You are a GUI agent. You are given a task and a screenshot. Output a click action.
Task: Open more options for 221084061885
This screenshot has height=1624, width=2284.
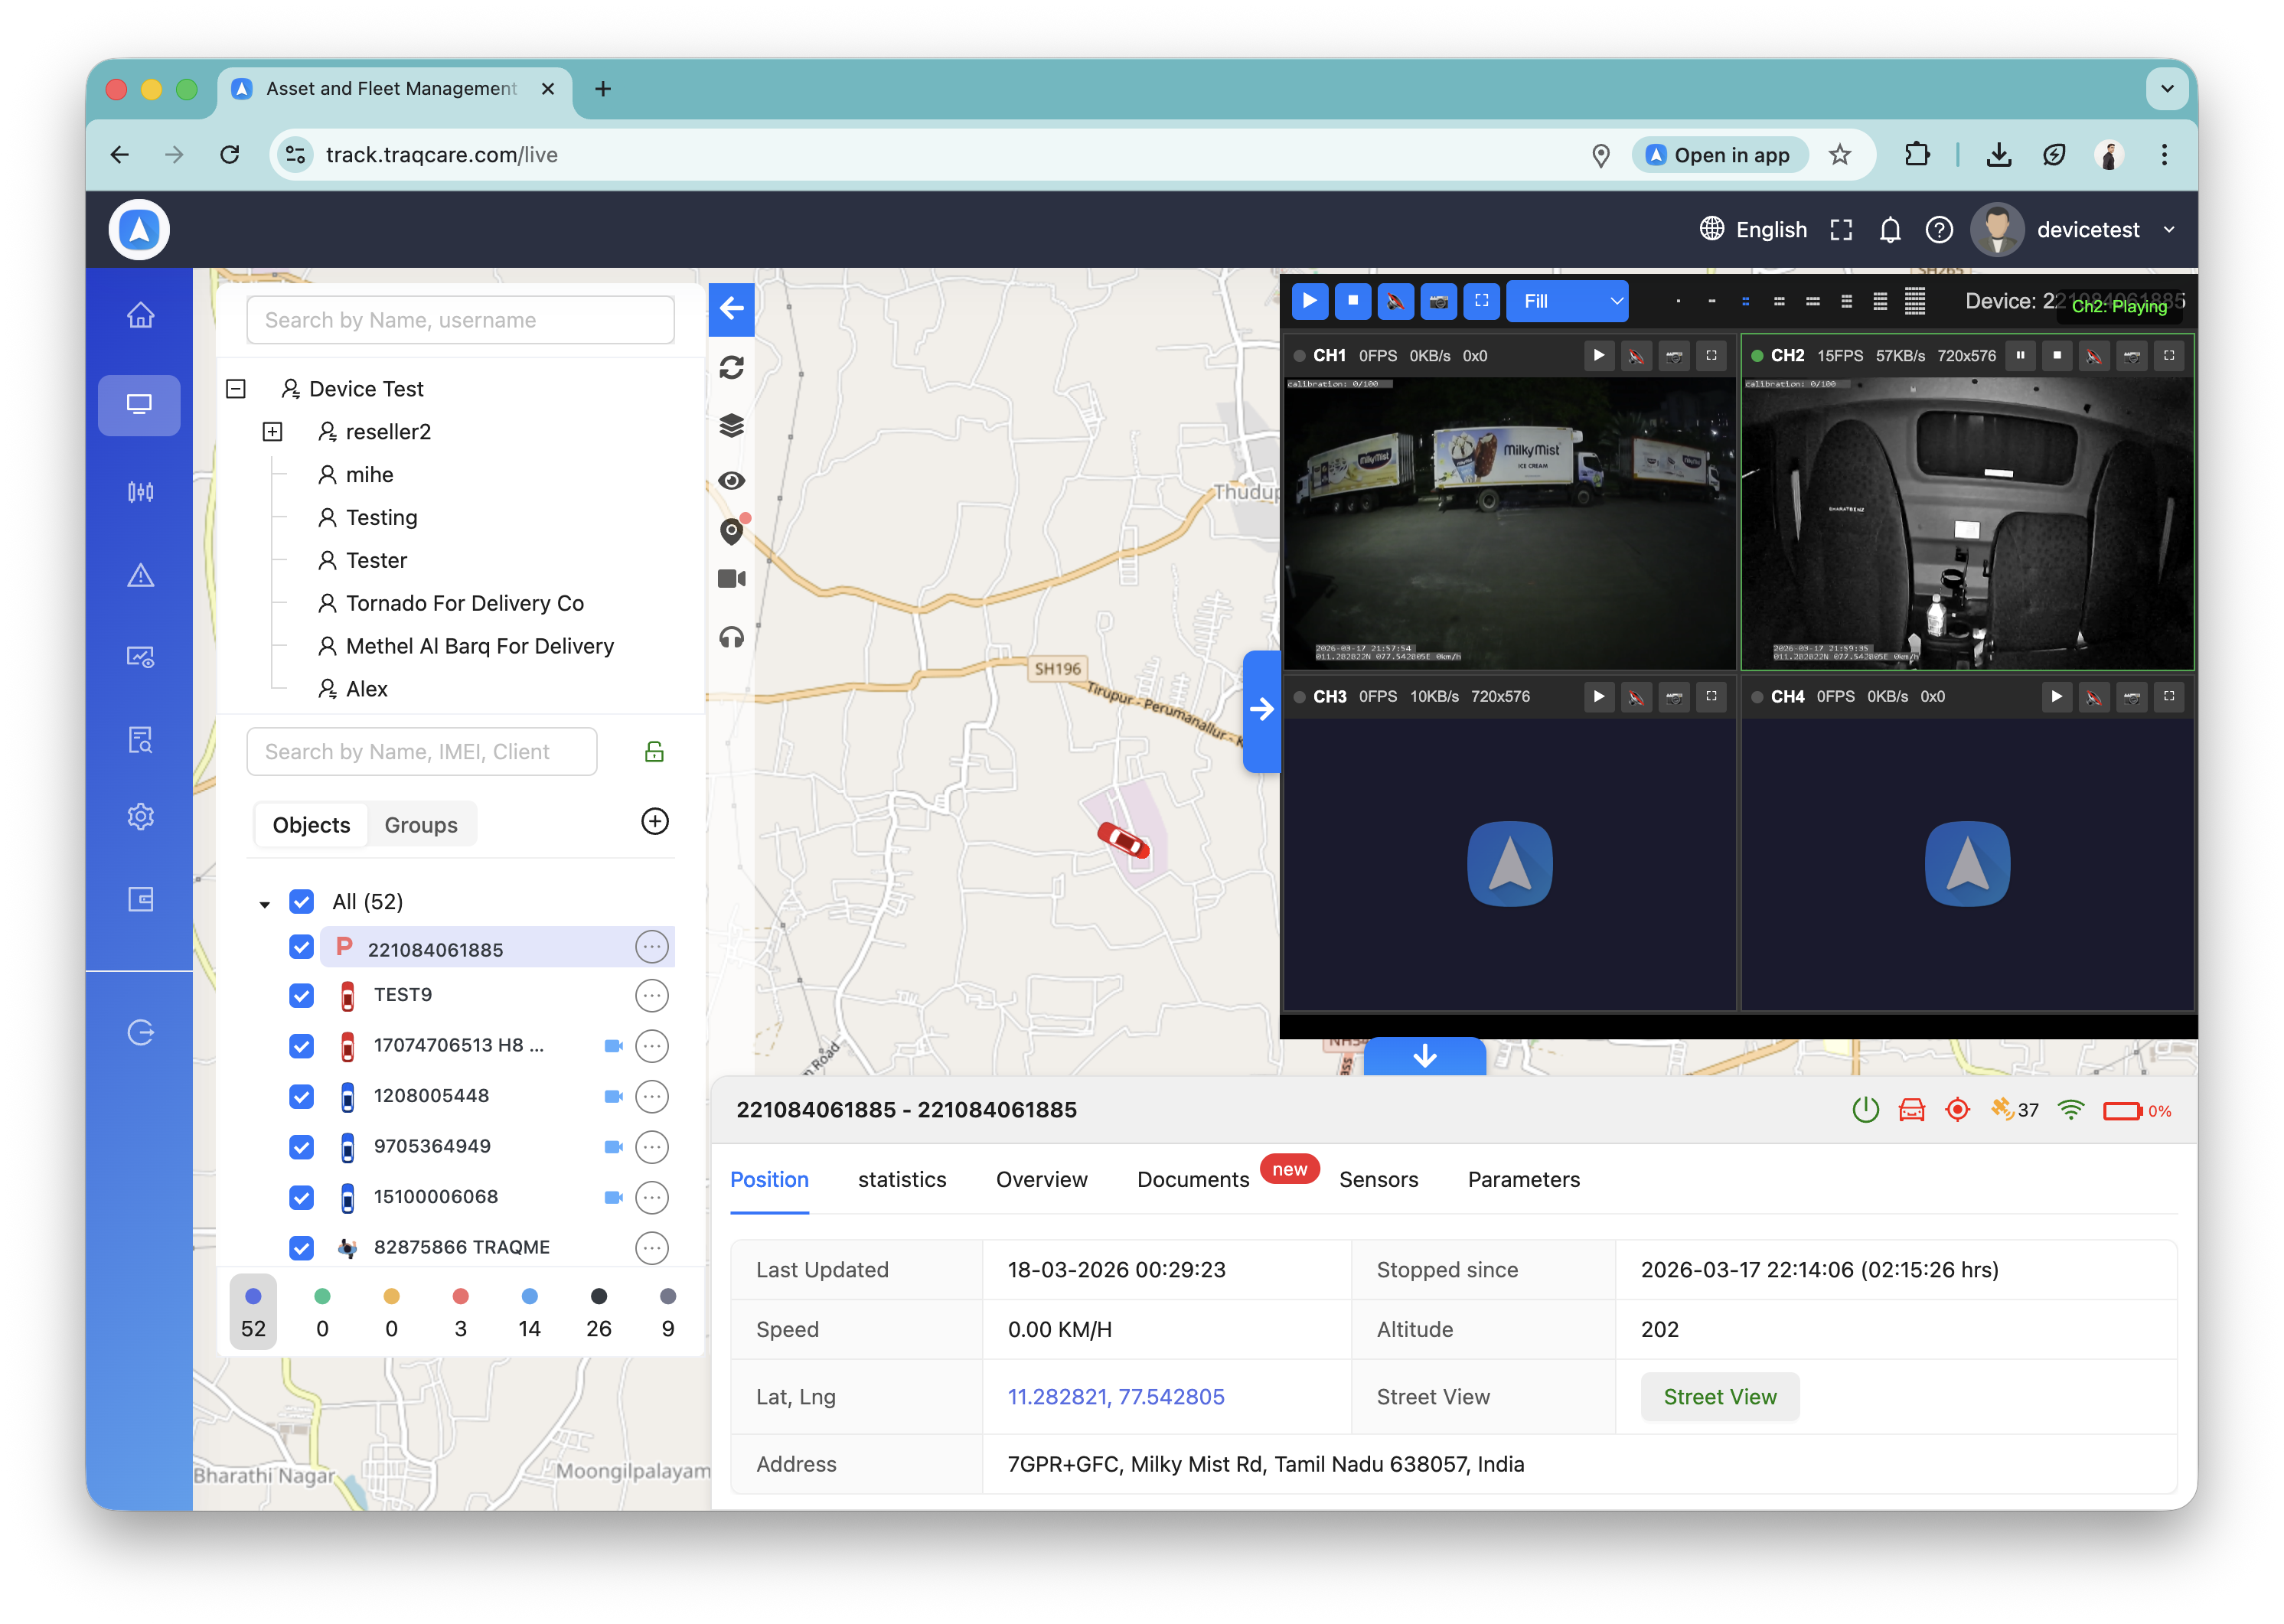click(652, 947)
